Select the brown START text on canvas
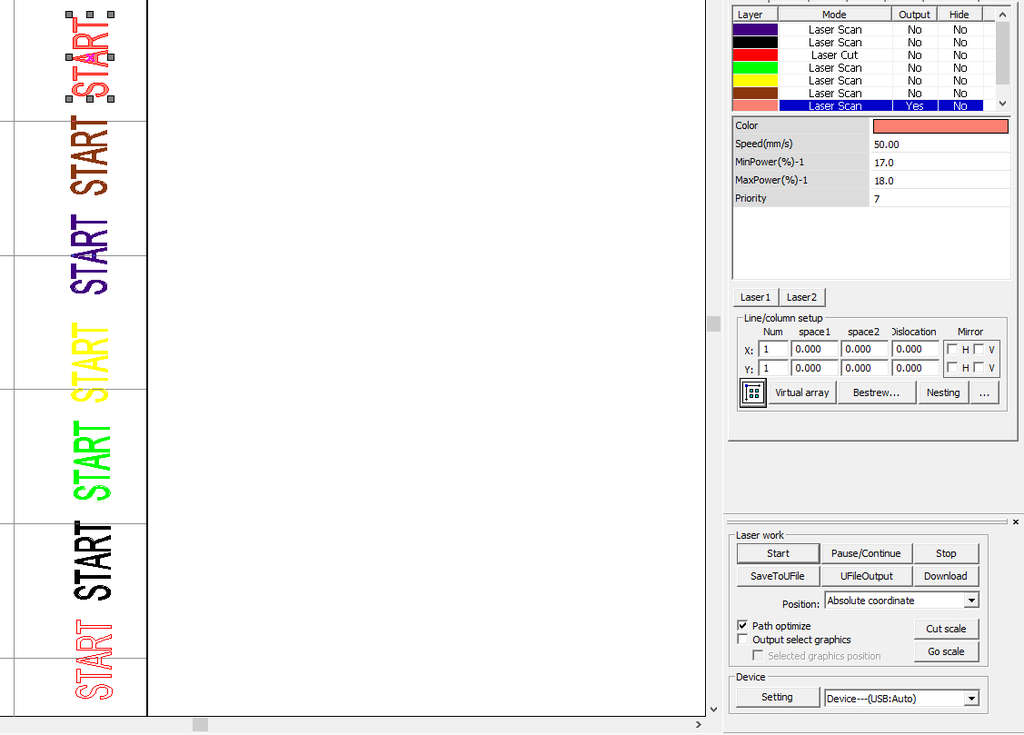 pyautogui.click(x=89, y=156)
